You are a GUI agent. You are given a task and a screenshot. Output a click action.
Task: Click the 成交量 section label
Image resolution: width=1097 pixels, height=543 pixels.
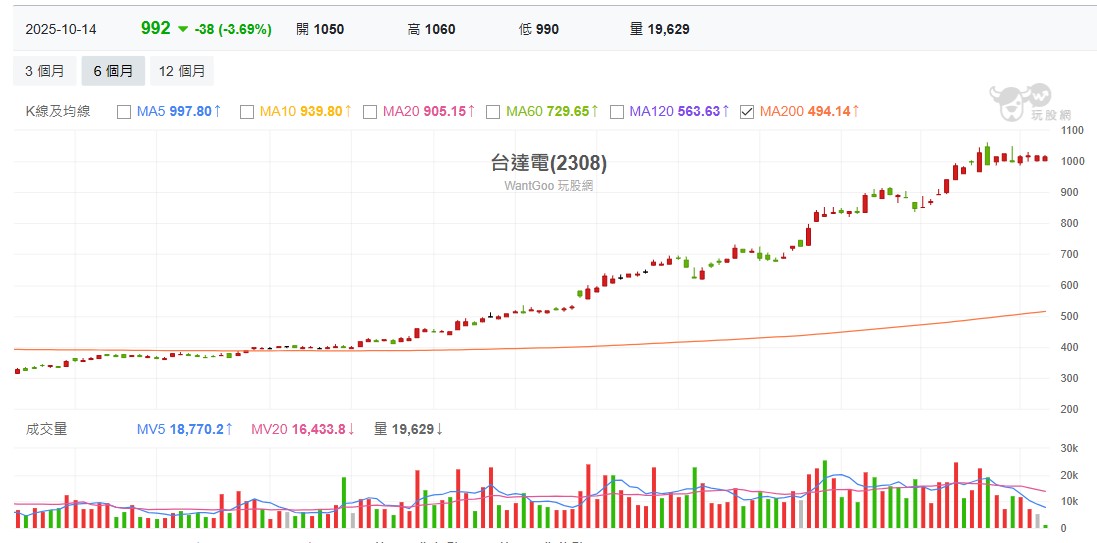pyautogui.click(x=46, y=429)
